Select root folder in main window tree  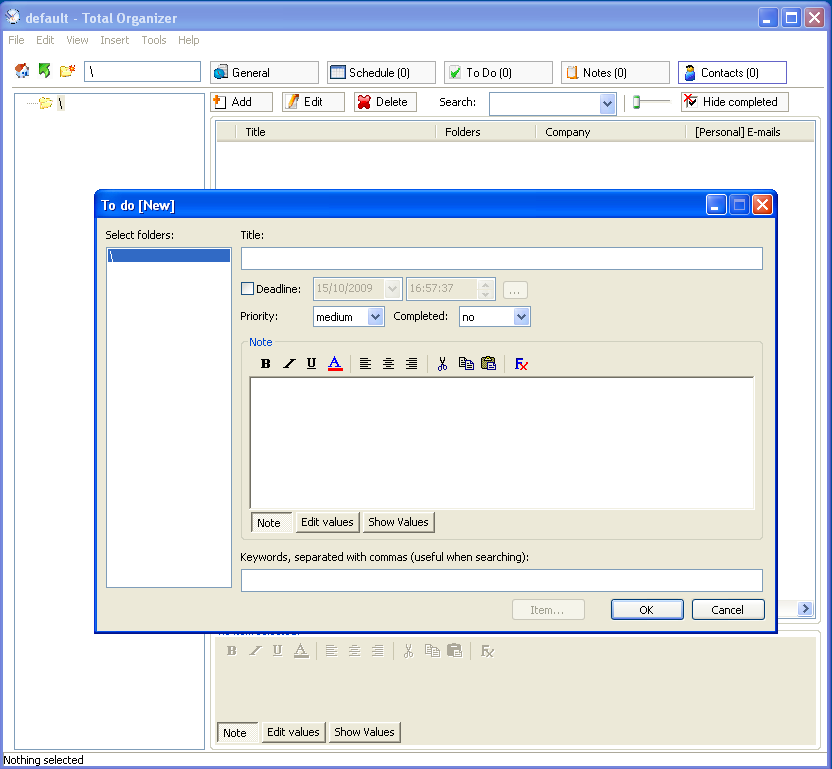click(x=60, y=103)
